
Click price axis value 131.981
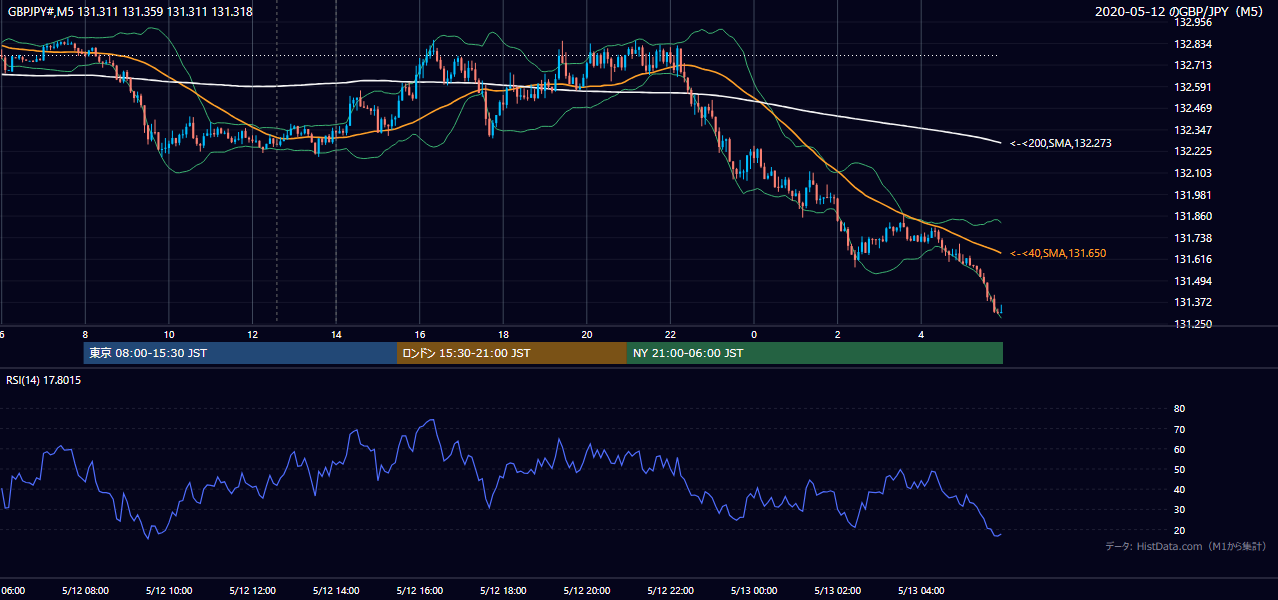(1193, 195)
